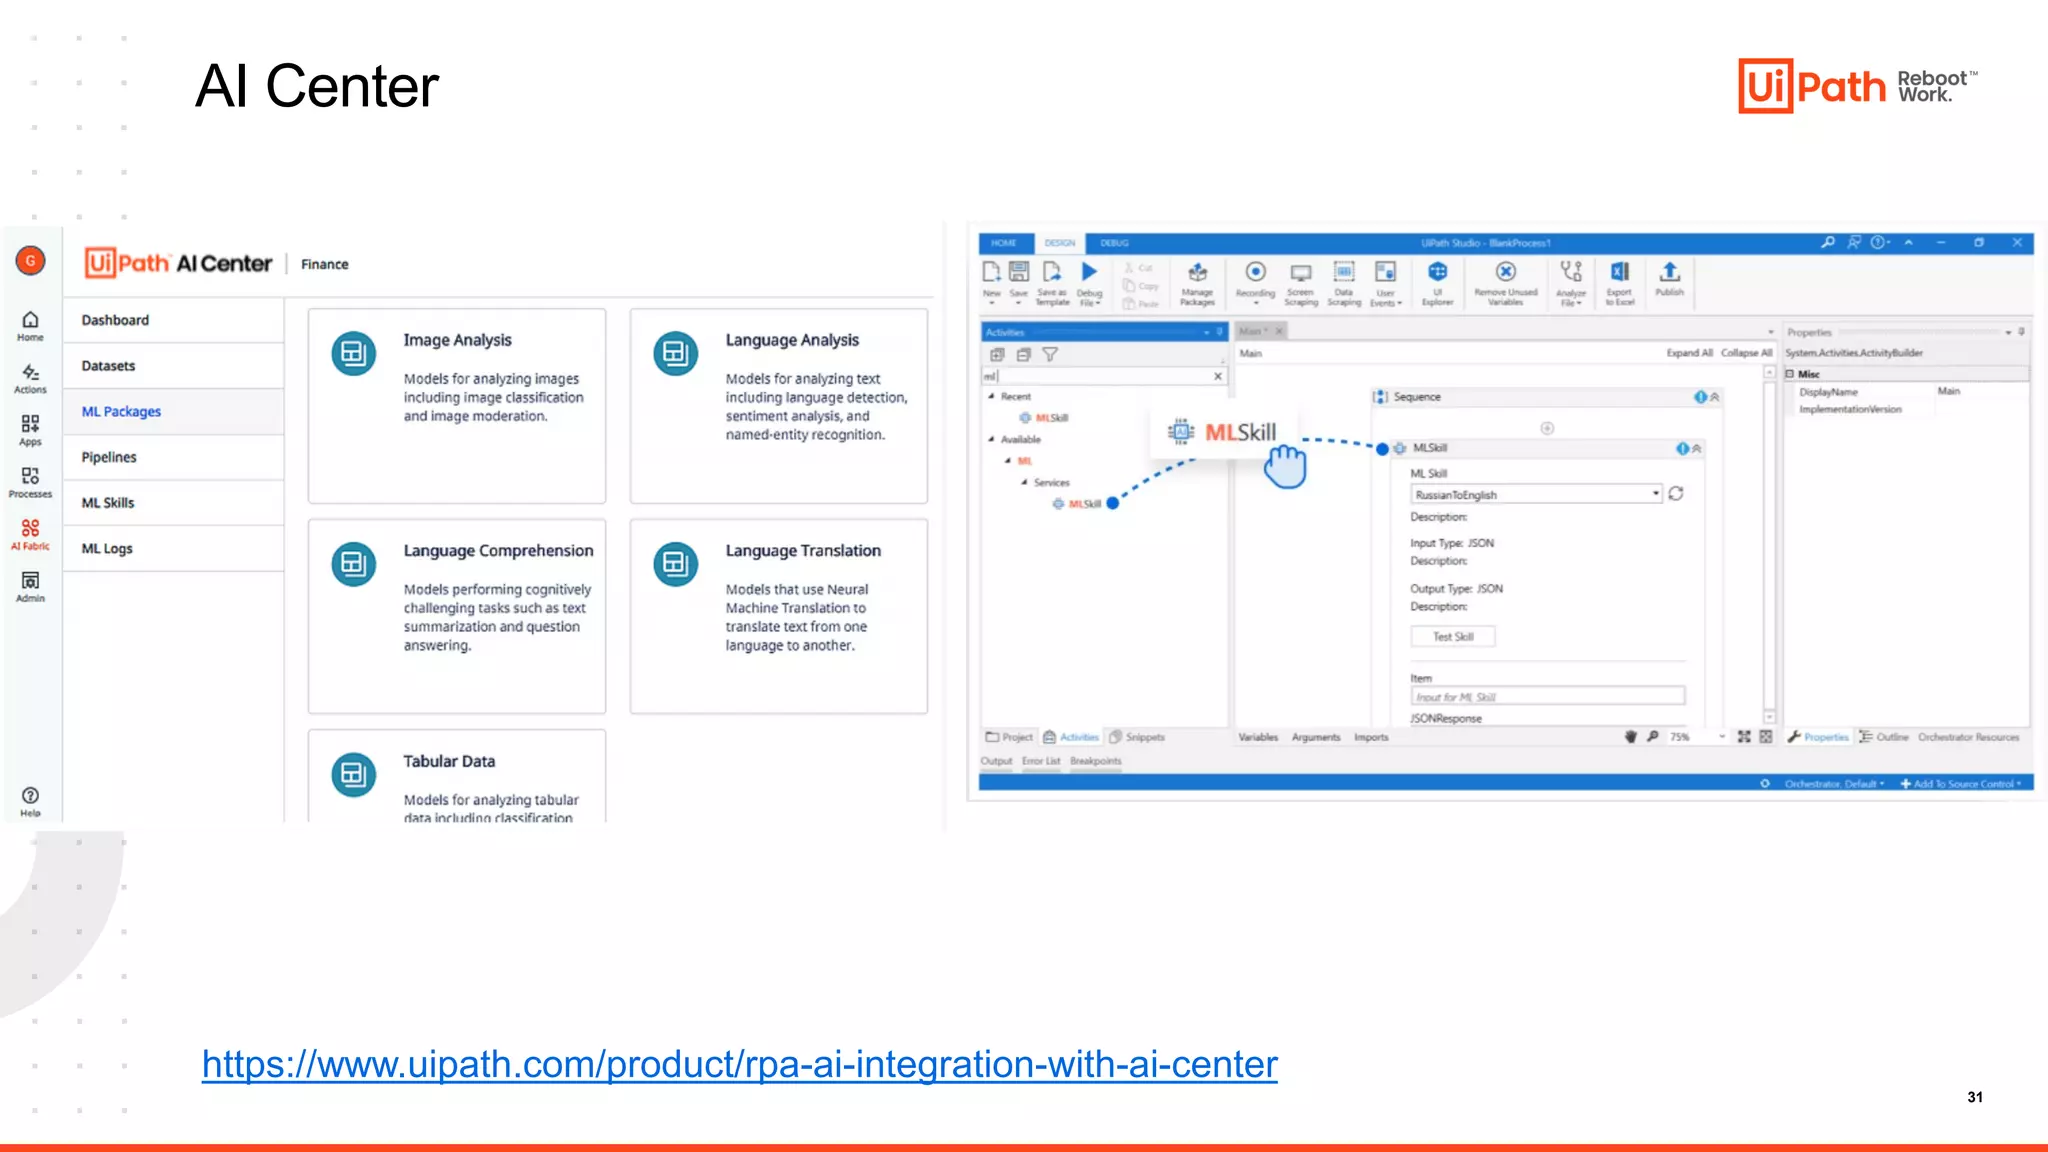Image resolution: width=2048 pixels, height=1152 pixels.
Task: Launch Screen Scraping from the ribbon
Action: (1301, 283)
